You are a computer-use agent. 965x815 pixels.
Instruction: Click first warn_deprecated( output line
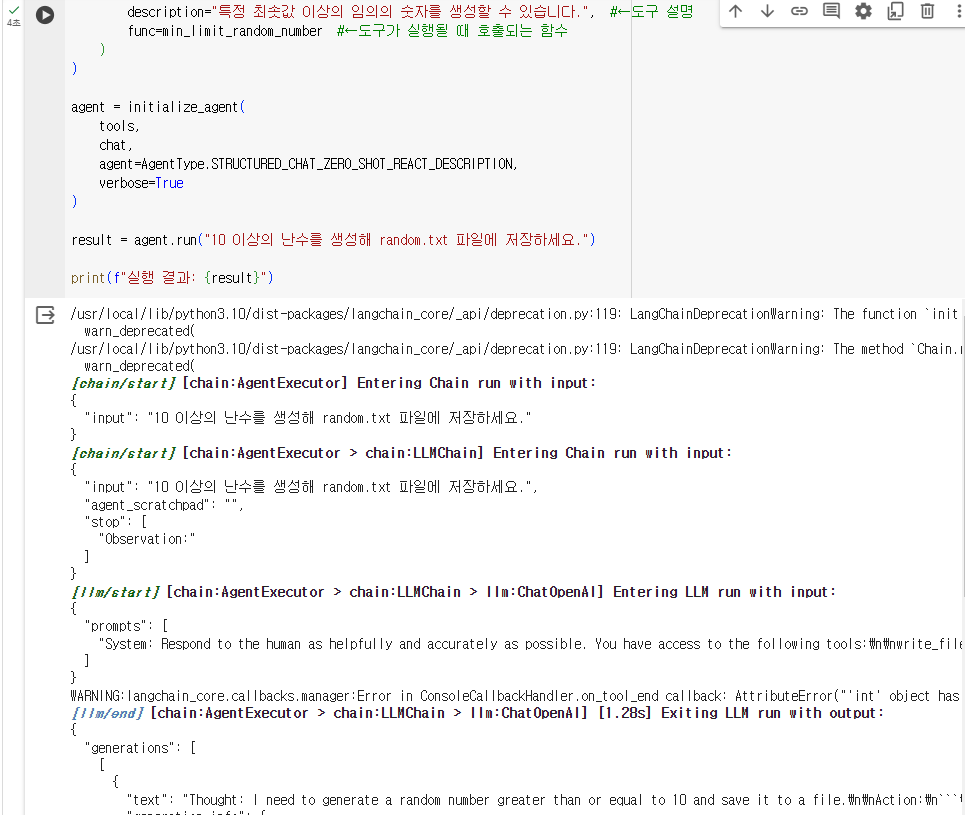[x=140, y=331]
